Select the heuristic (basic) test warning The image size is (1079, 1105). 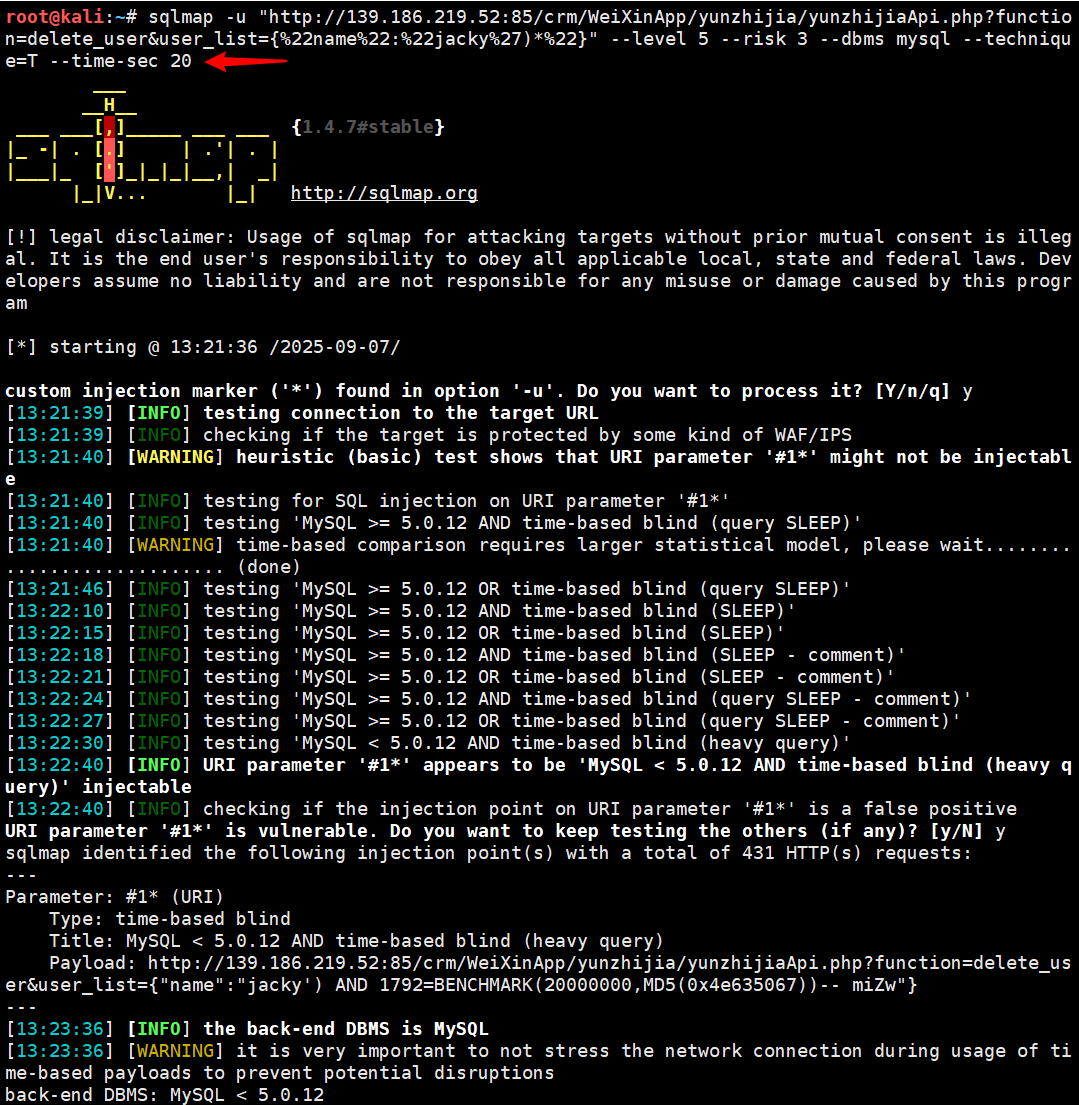[x=539, y=468]
